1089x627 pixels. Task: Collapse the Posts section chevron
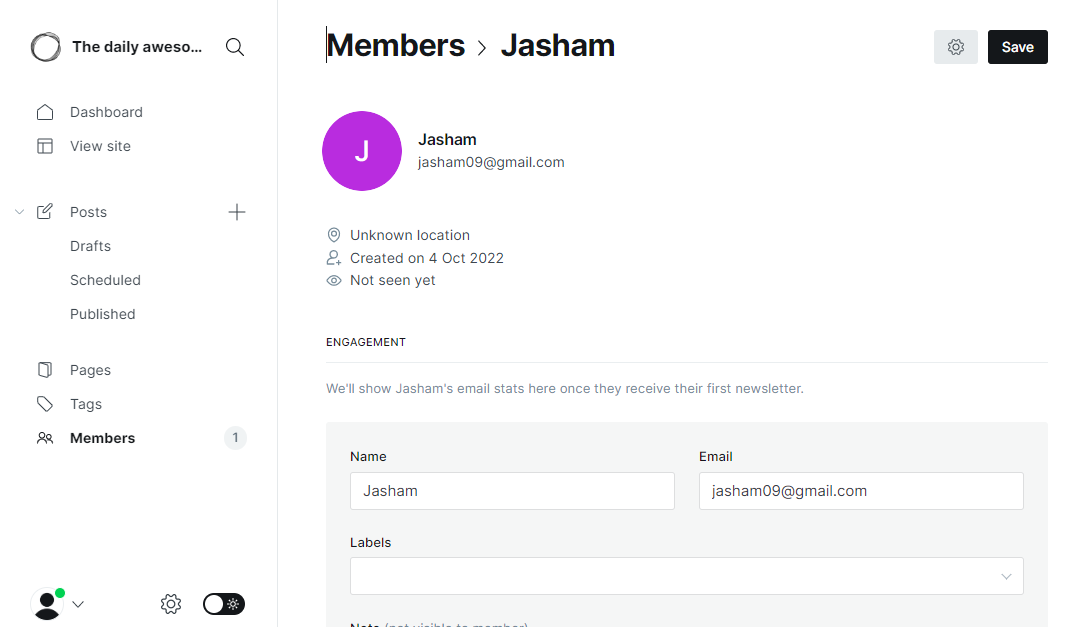(18, 211)
